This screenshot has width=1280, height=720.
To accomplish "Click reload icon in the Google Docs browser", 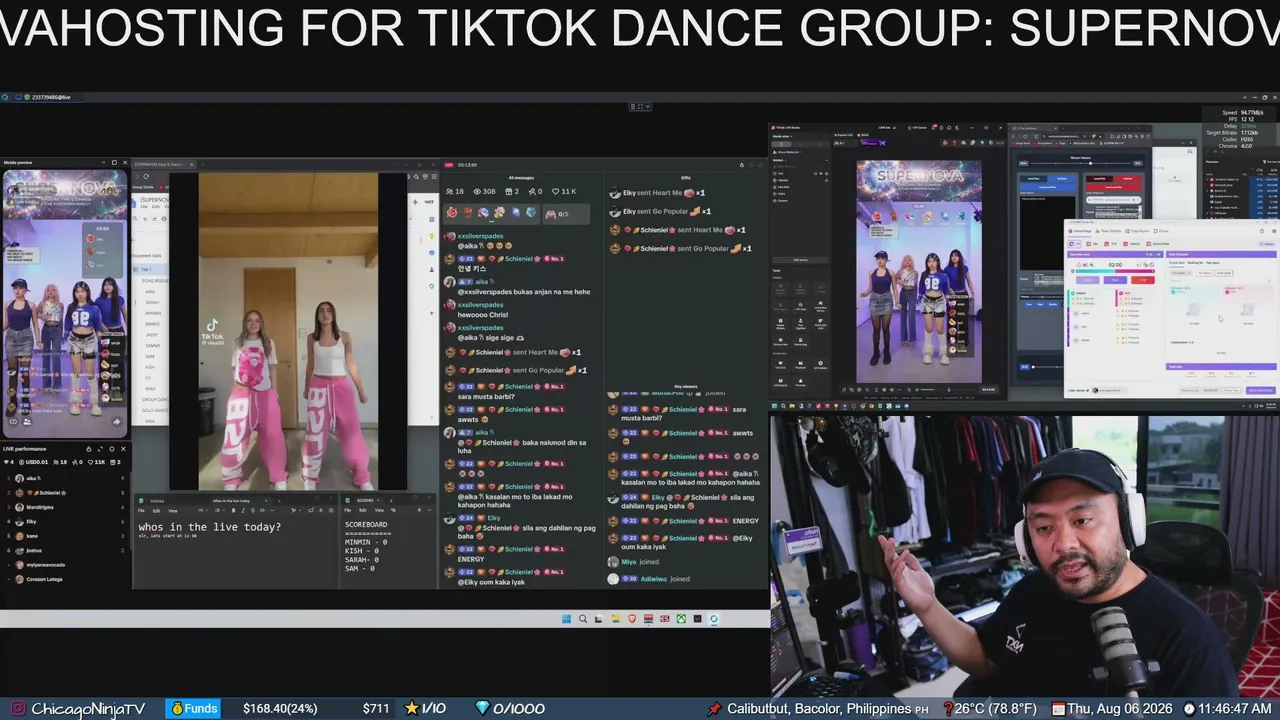I will click(x=146, y=176).
